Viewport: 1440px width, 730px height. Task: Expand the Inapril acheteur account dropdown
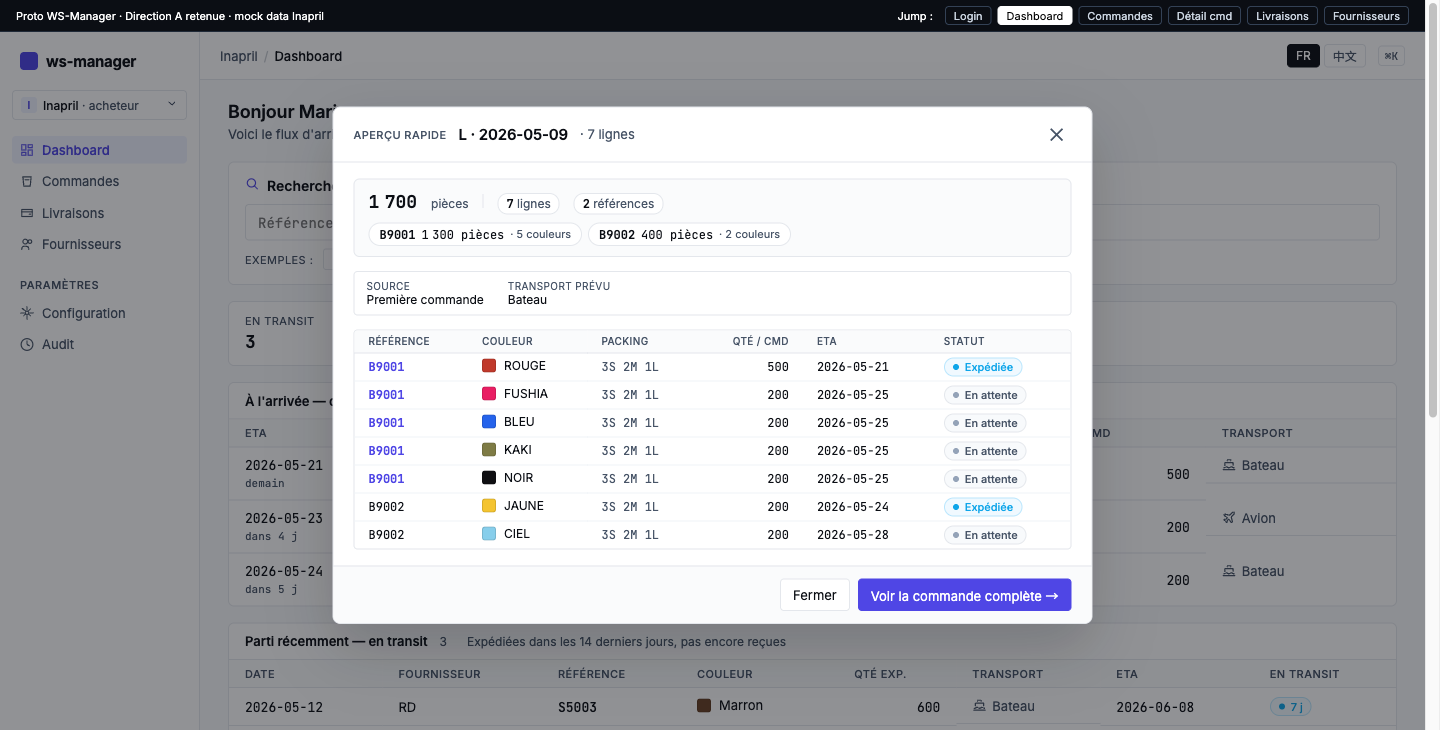(x=99, y=105)
